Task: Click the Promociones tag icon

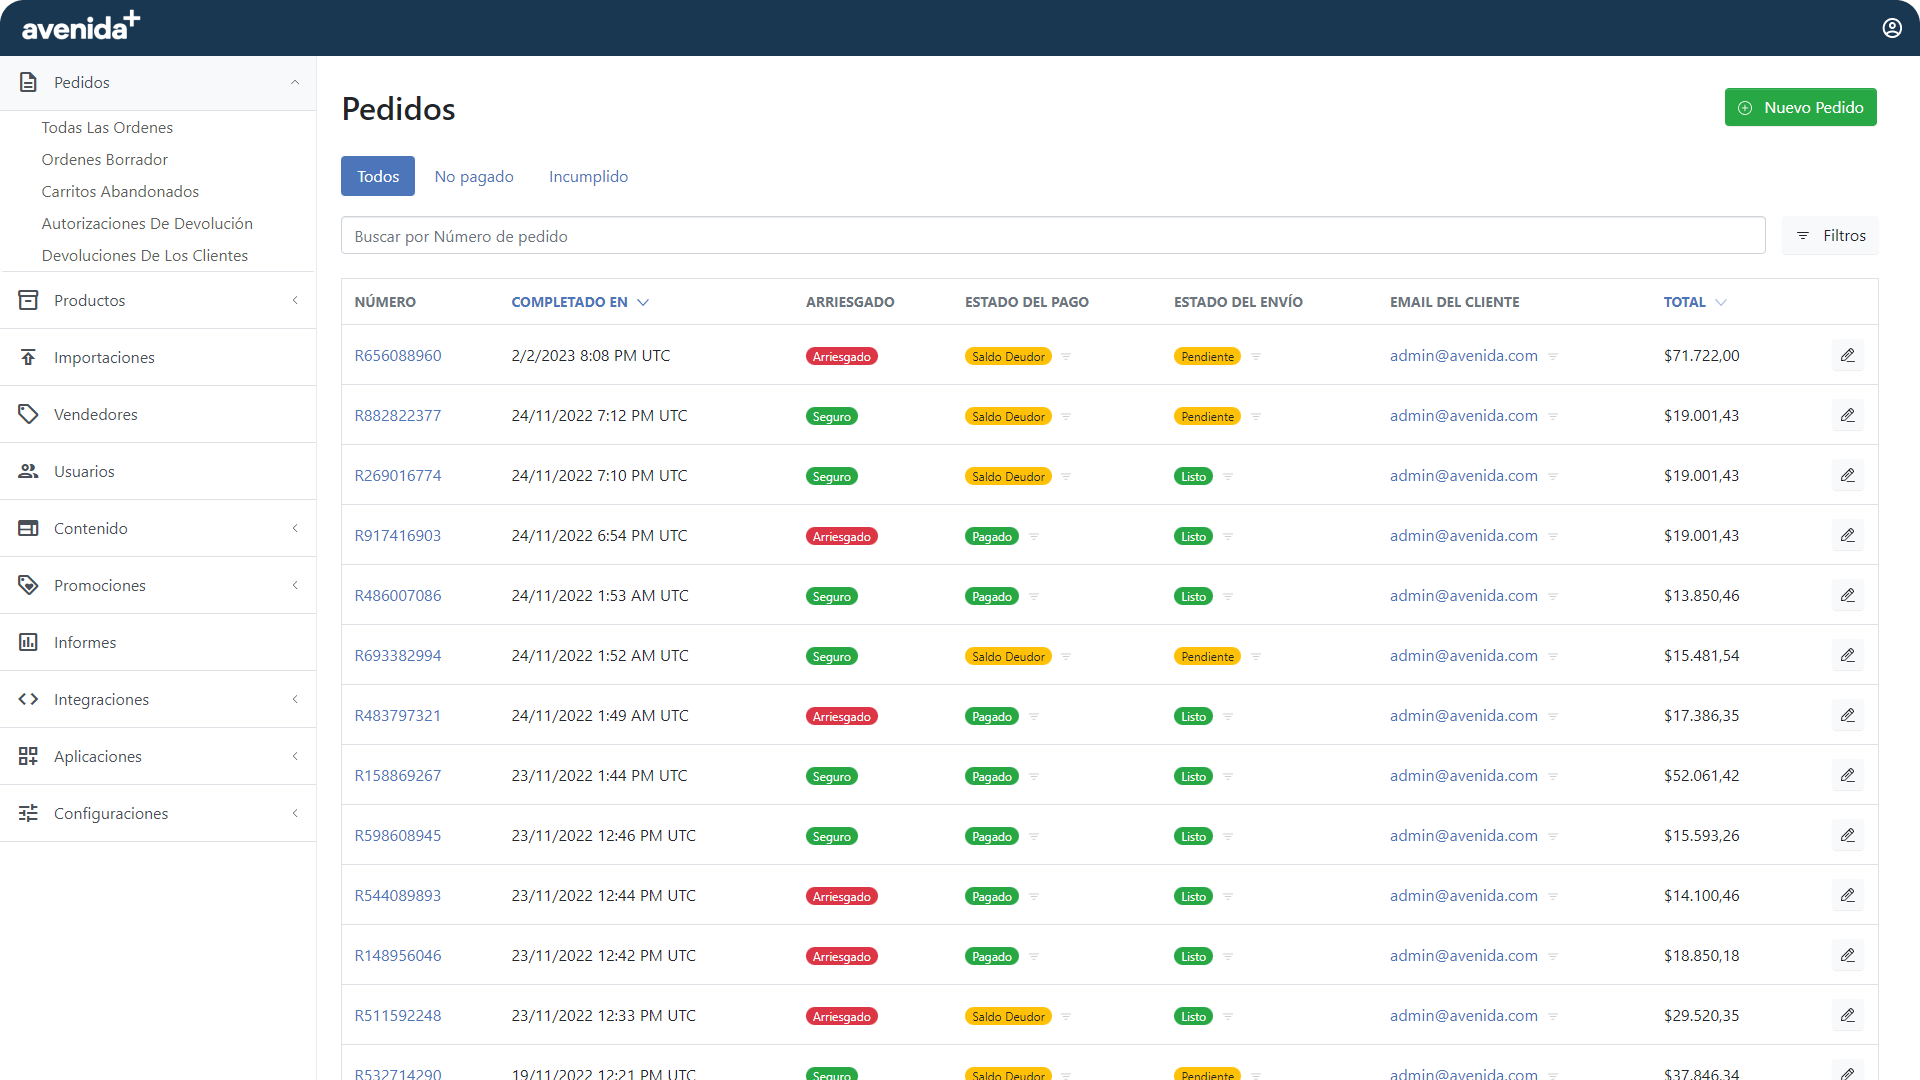Action: (28, 585)
